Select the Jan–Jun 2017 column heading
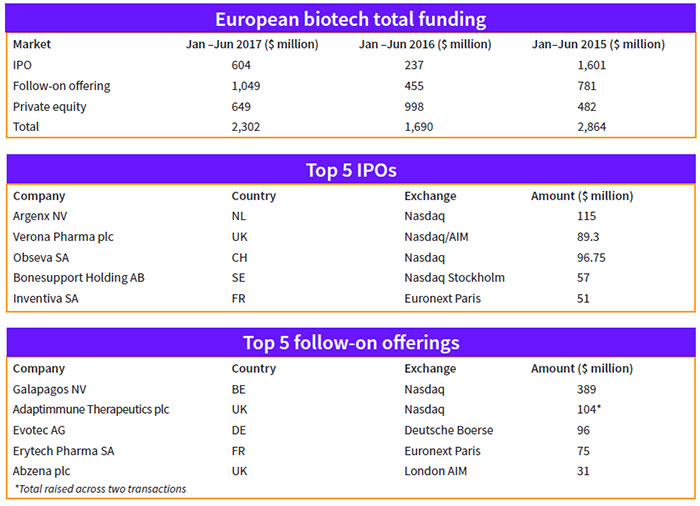 252,45
